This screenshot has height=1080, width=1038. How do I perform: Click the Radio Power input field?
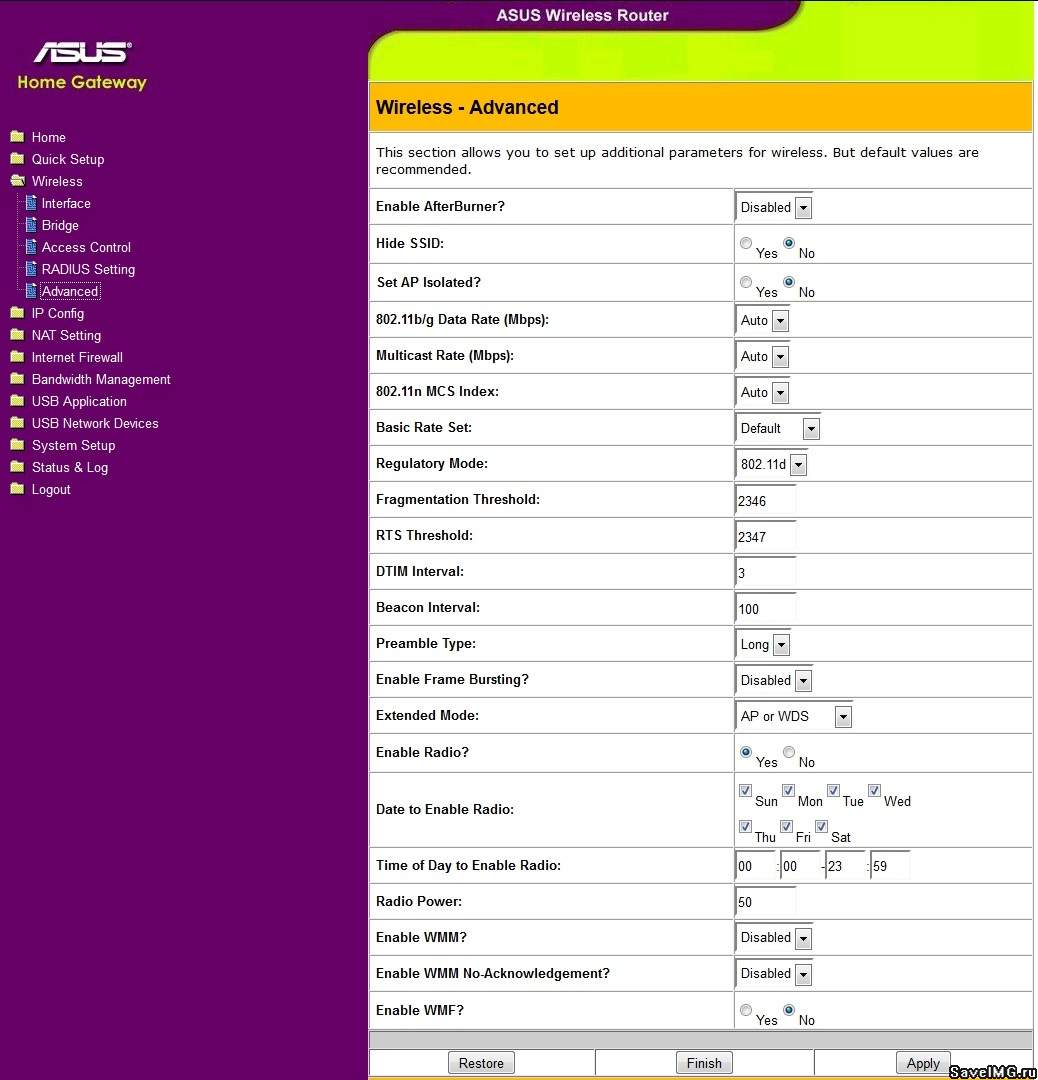(x=766, y=902)
